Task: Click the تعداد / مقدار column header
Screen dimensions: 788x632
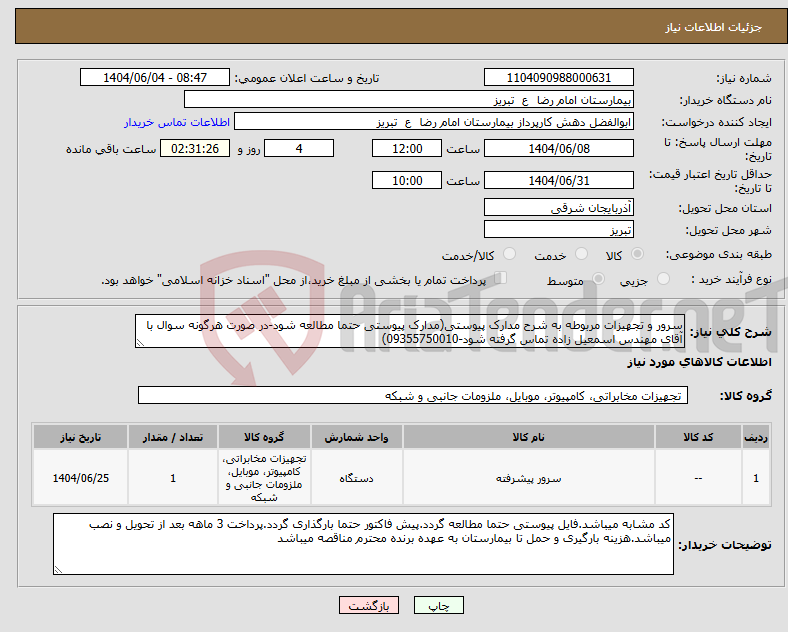Action: (x=173, y=437)
